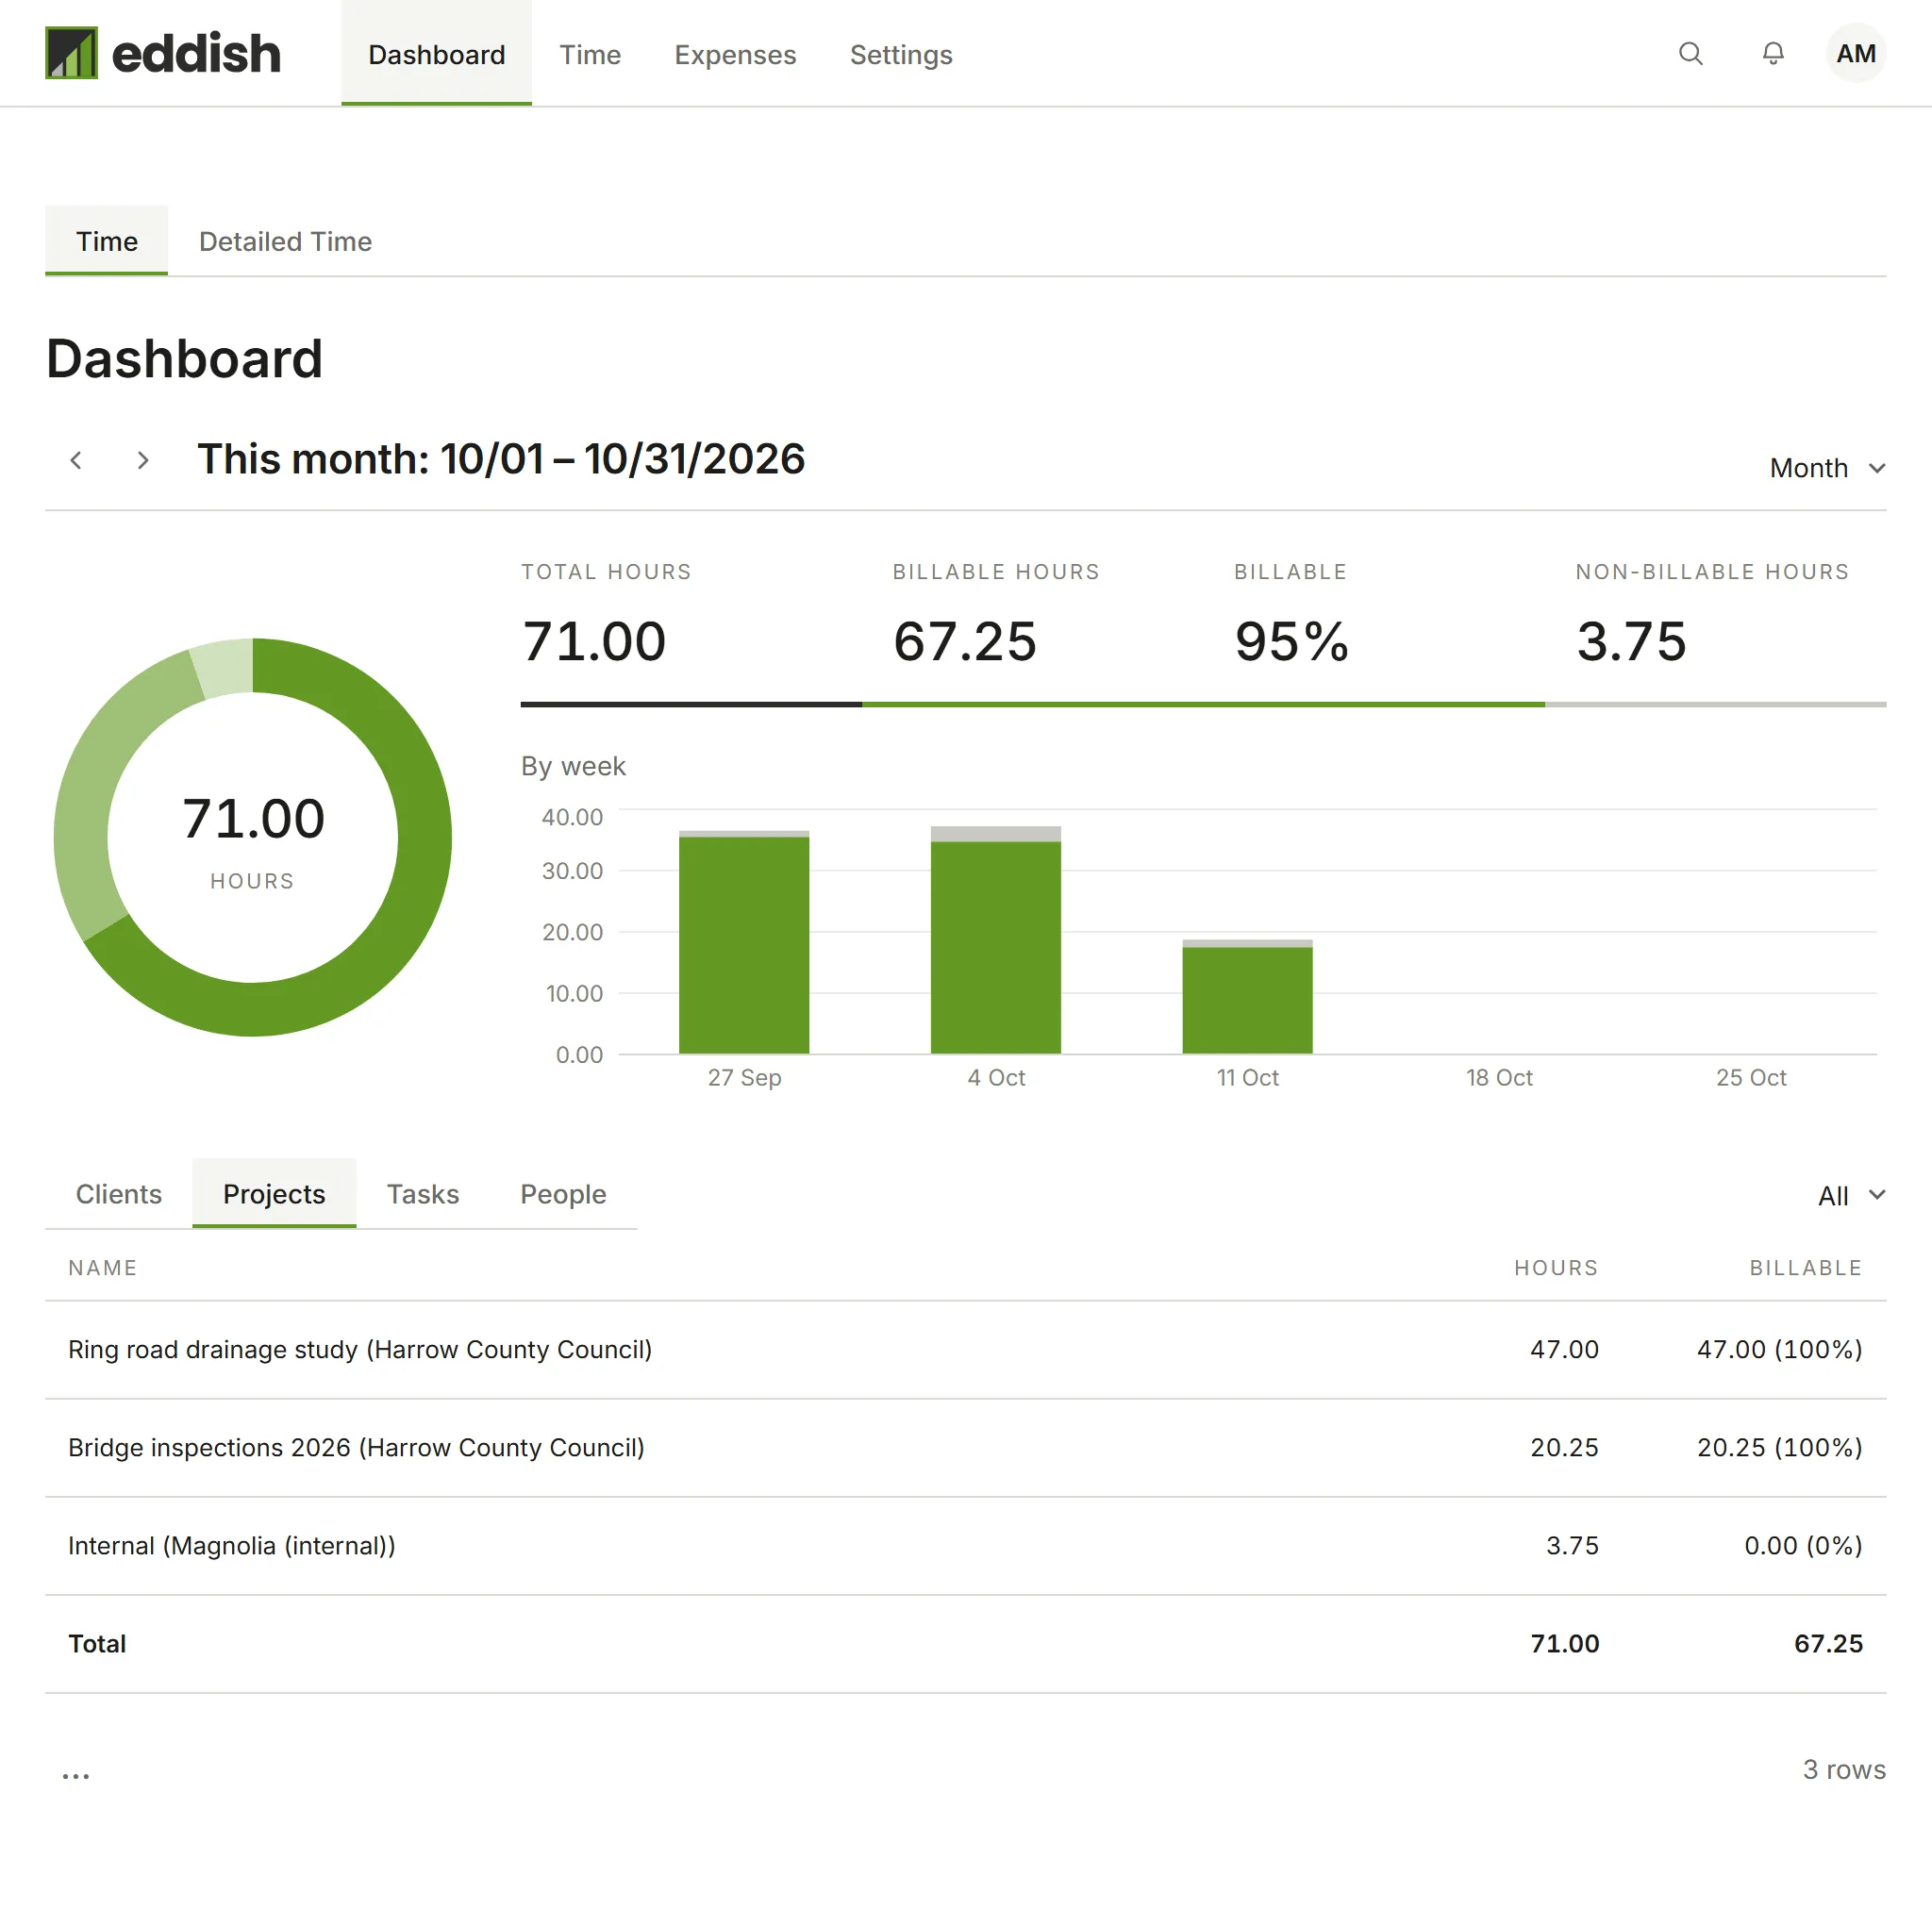Click the This month date range heading

click(x=501, y=459)
